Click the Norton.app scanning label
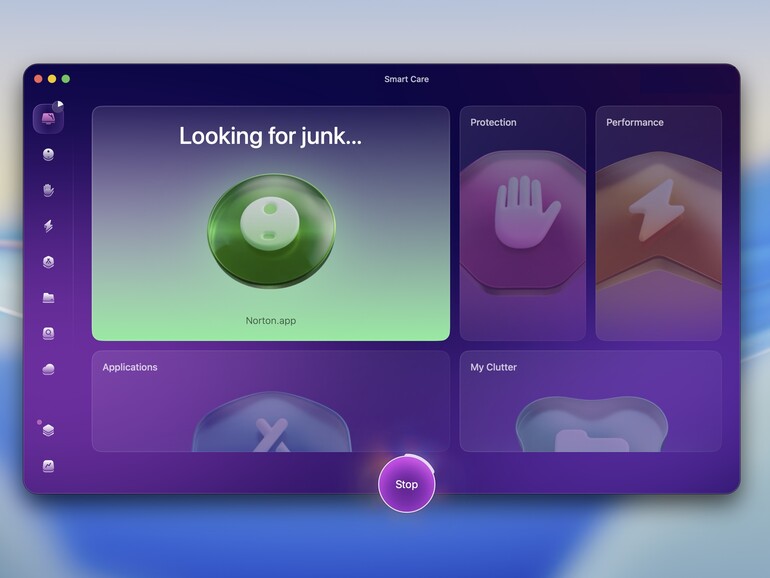This screenshot has height=578, width=770. point(271,321)
